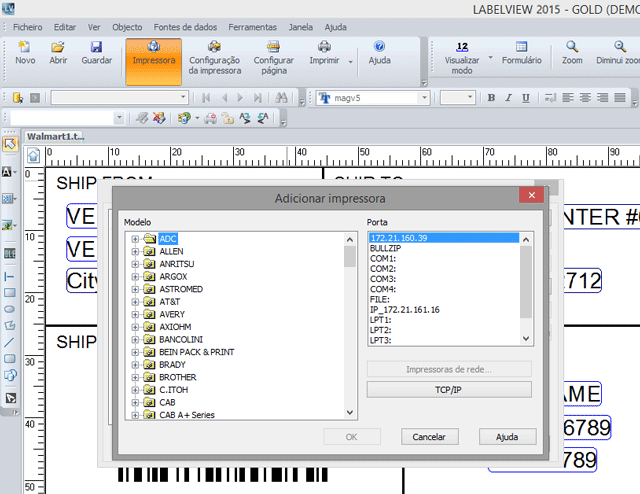Screen dimensions: 640x494
Task: Apply Bold formatting
Action: 491,98
